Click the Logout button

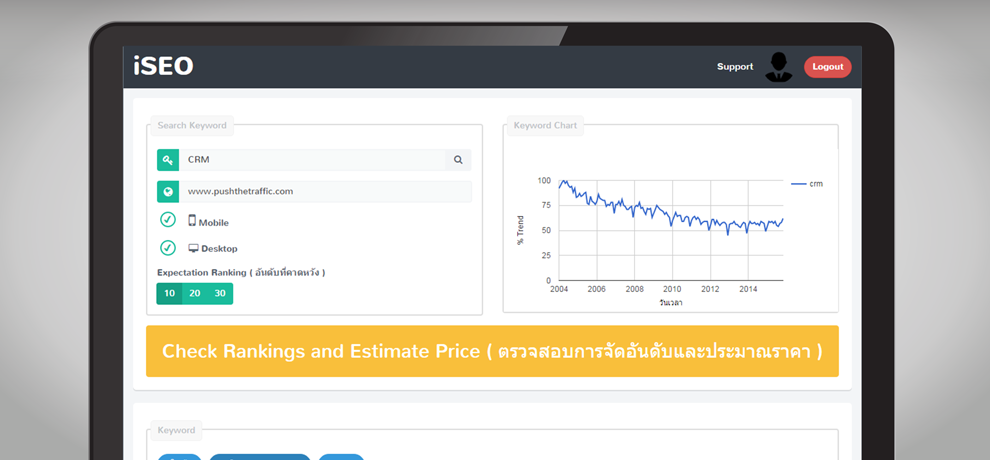coord(828,67)
